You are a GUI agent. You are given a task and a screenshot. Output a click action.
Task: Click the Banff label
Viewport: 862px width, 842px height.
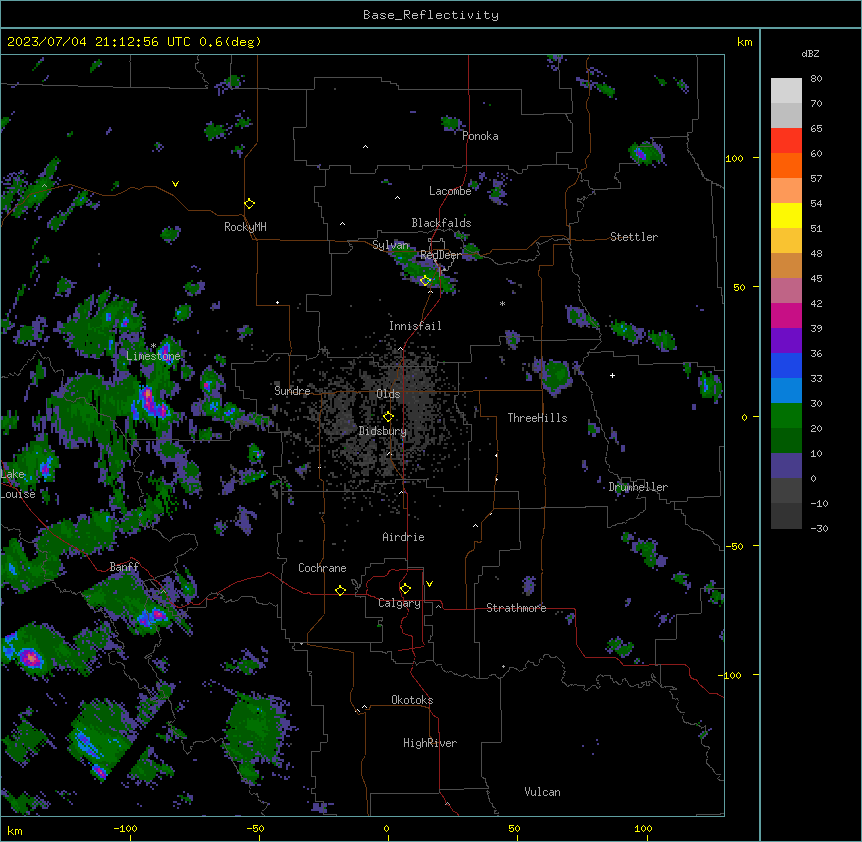[124, 567]
